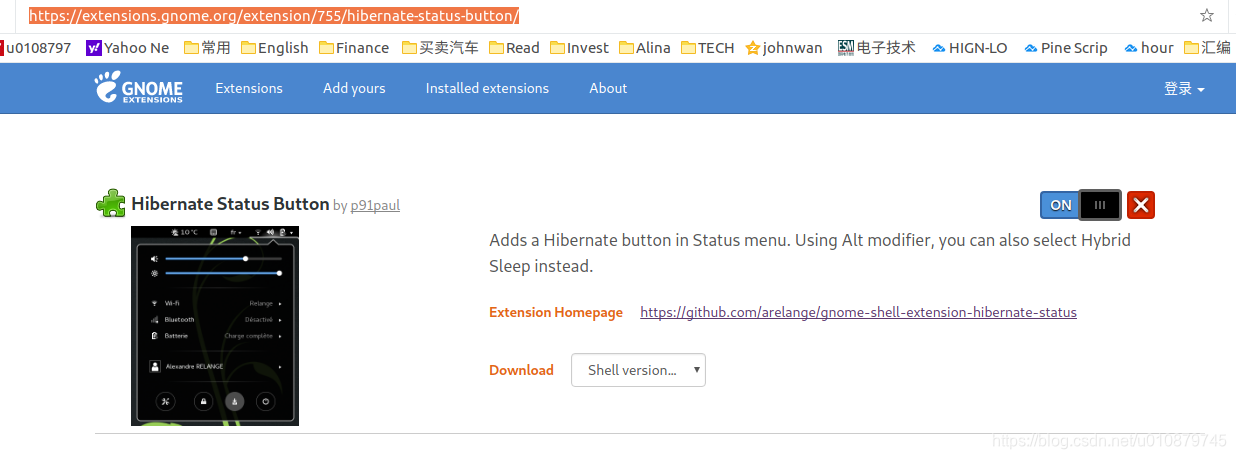Open the Alina bookmarks folder
1236x459 pixels.
(x=645, y=47)
